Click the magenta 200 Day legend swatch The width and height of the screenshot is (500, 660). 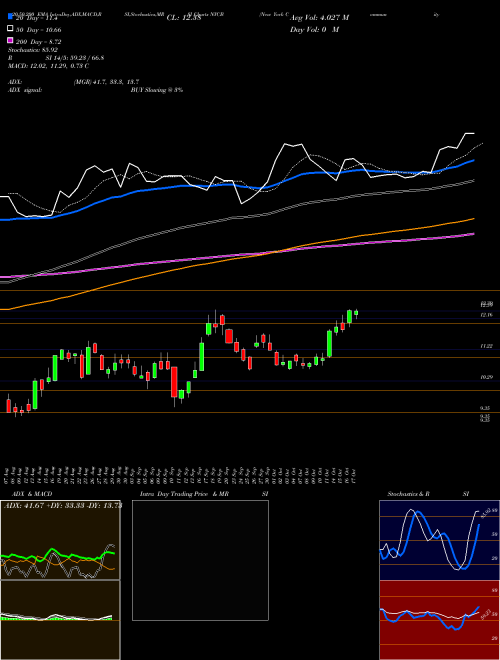[10, 40]
